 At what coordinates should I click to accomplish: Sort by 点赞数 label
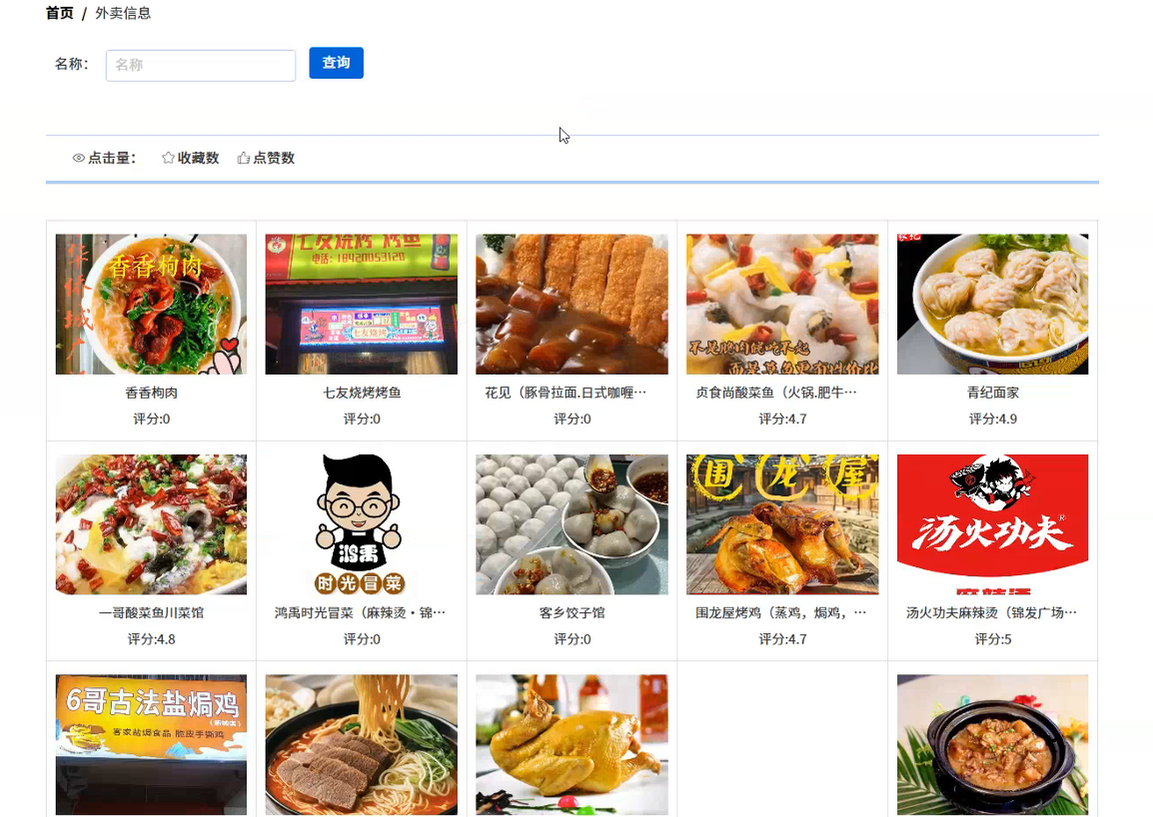pyautogui.click(x=274, y=158)
